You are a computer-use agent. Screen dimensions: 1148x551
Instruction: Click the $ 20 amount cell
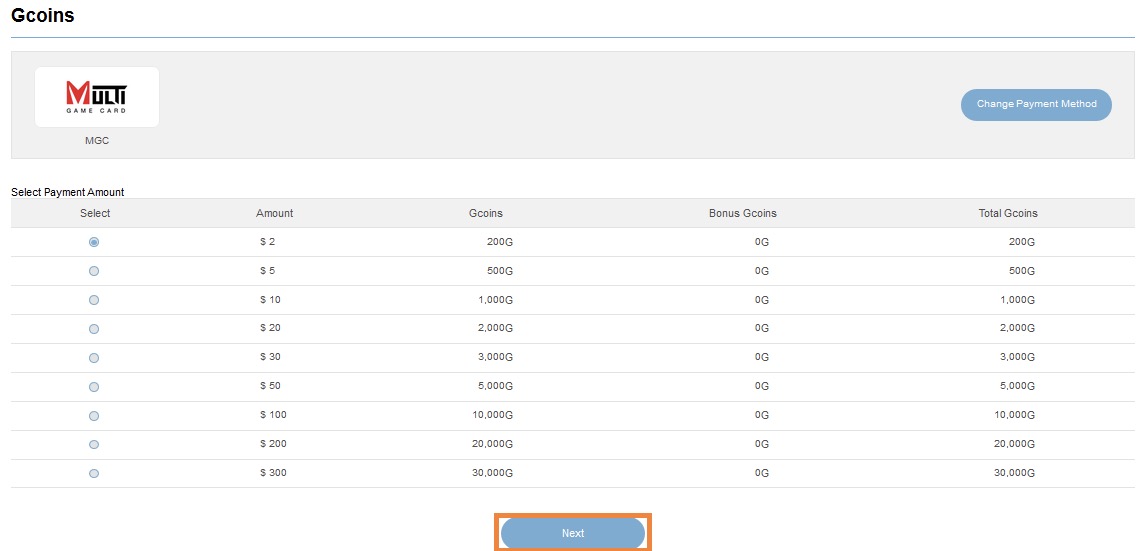270,329
